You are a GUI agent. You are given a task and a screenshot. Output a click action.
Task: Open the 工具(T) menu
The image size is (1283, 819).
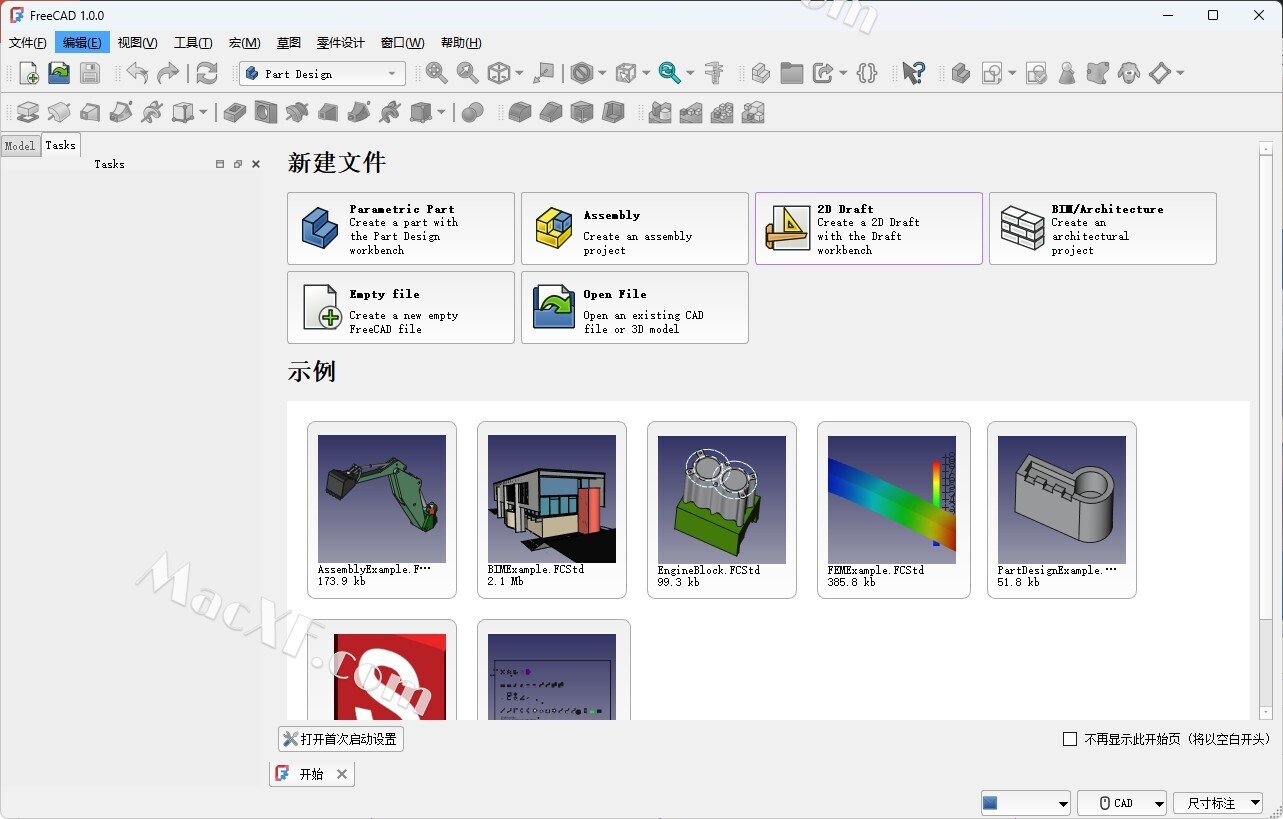tap(193, 43)
